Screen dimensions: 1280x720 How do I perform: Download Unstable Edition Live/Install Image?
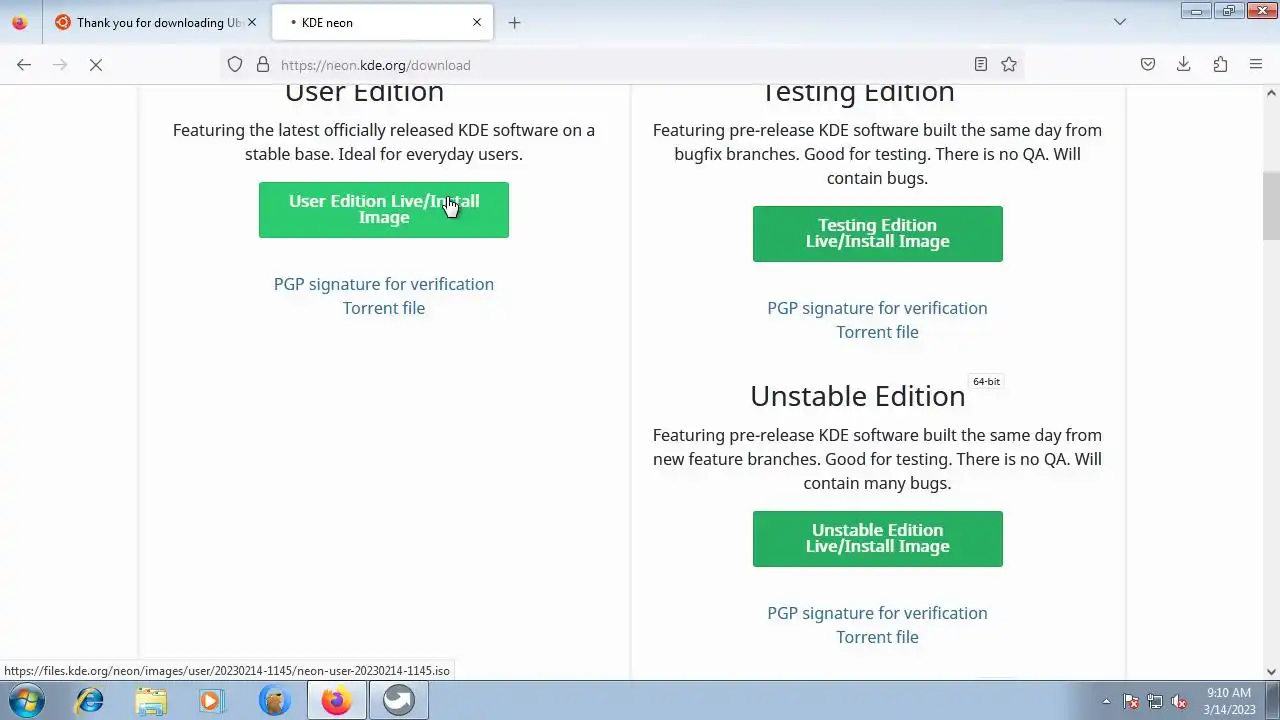(878, 539)
